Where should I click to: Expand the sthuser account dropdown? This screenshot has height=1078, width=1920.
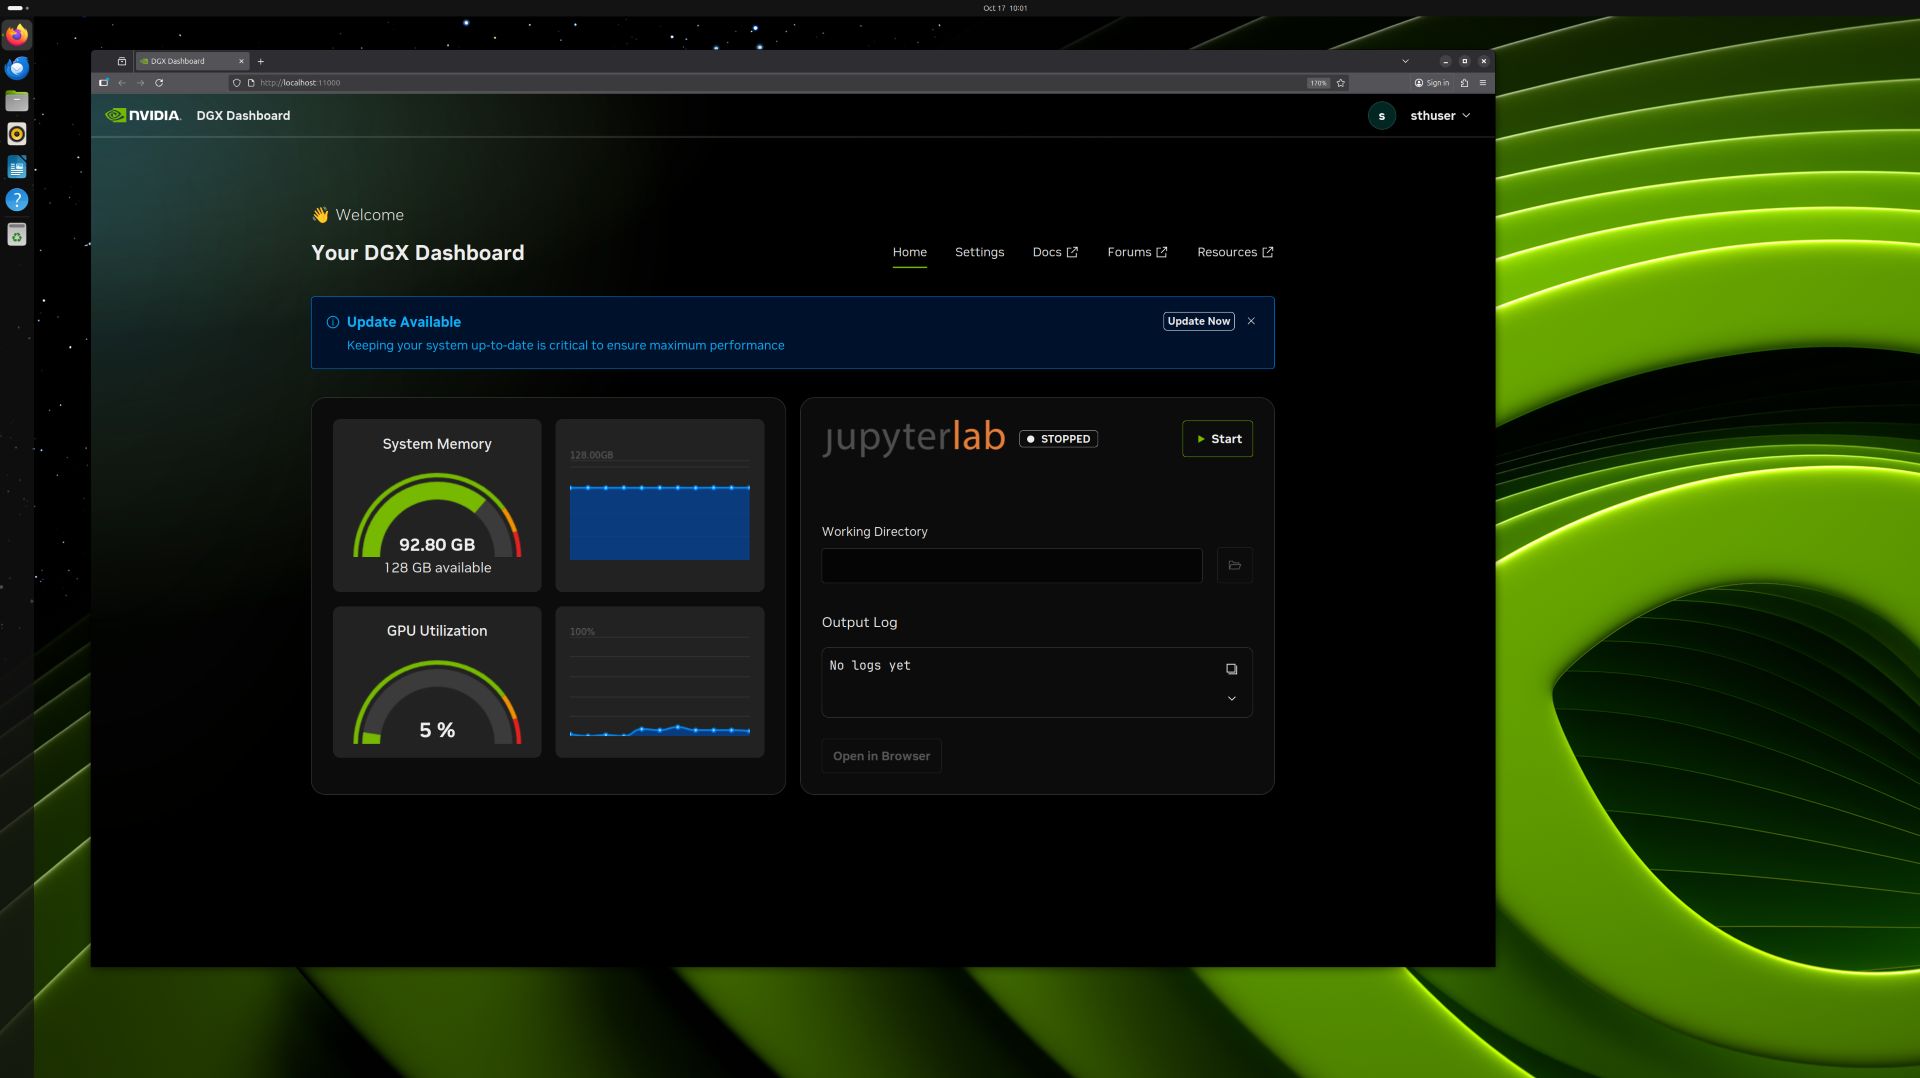pos(1439,116)
